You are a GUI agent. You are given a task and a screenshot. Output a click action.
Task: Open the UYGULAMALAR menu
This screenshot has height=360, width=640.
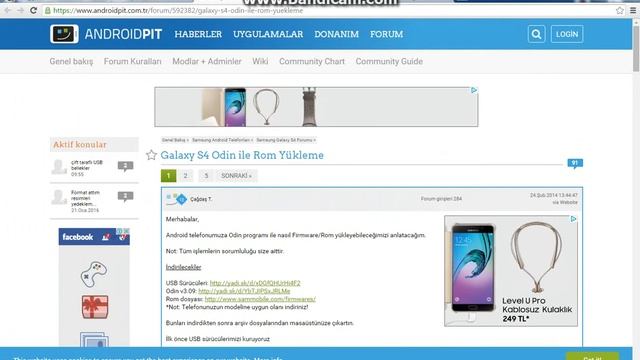point(268,34)
